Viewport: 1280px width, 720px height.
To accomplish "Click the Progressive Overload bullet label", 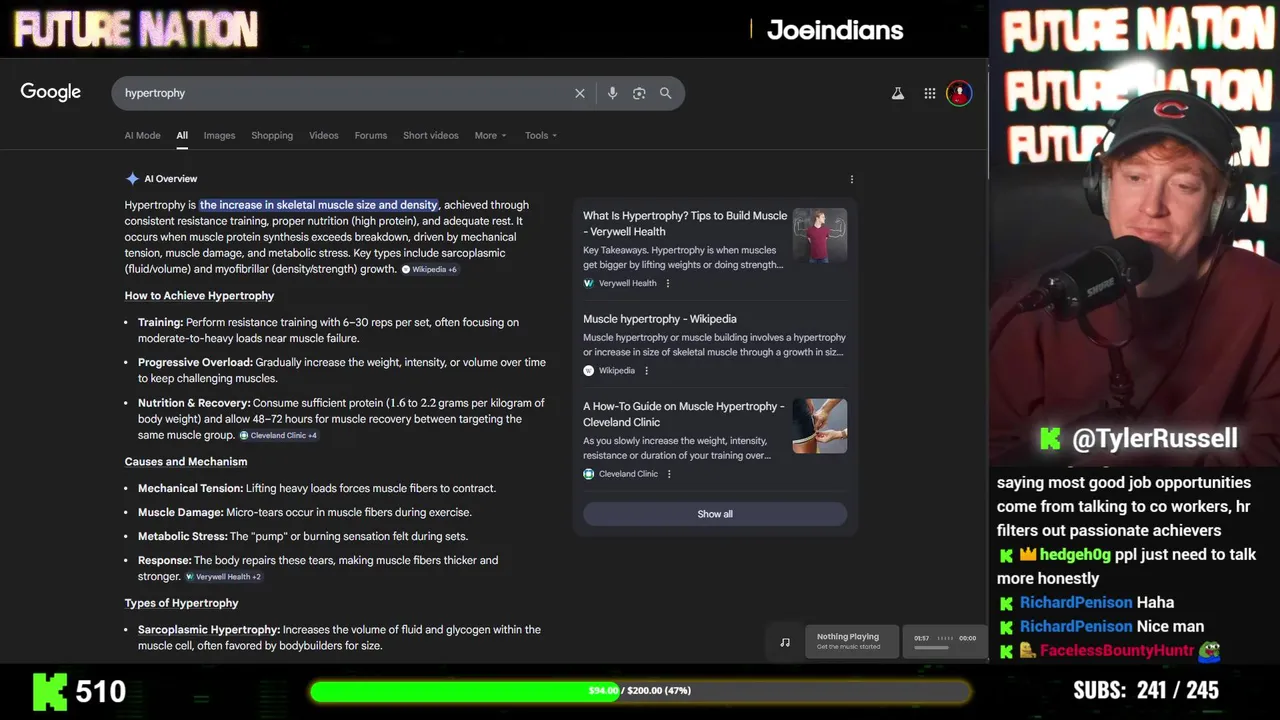I will (x=195, y=363).
